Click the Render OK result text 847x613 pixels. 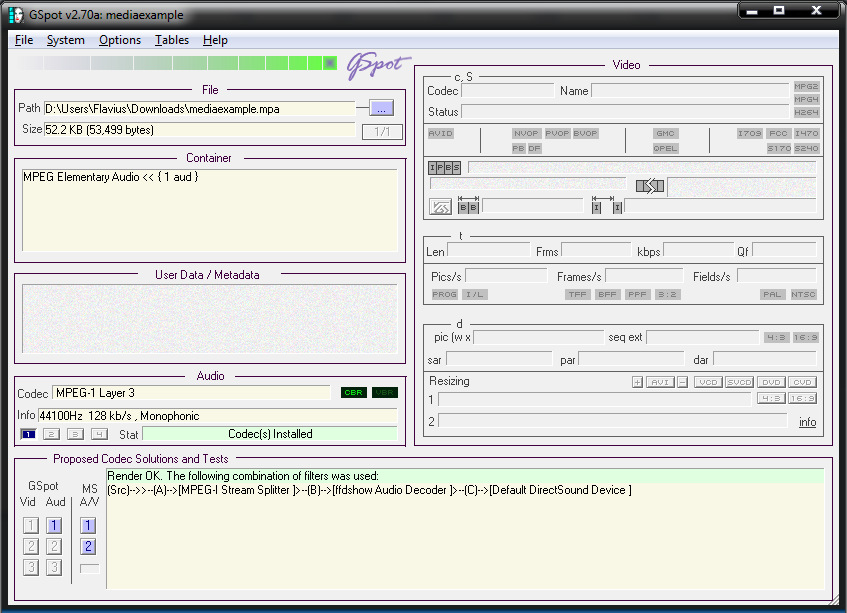[243, 476]
